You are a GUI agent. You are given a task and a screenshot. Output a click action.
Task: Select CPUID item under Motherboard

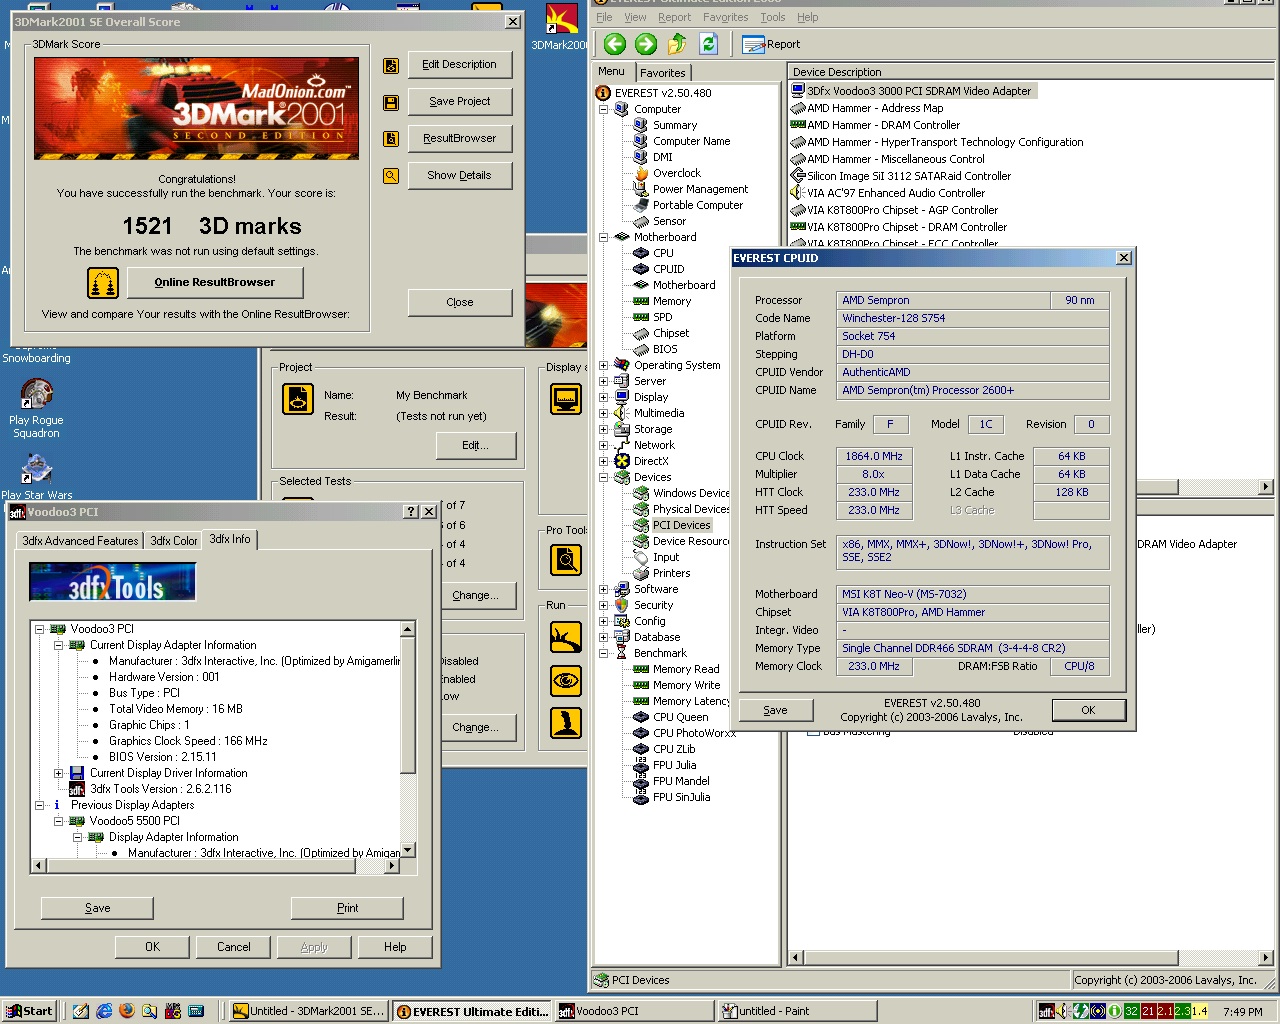click(668, 269)
